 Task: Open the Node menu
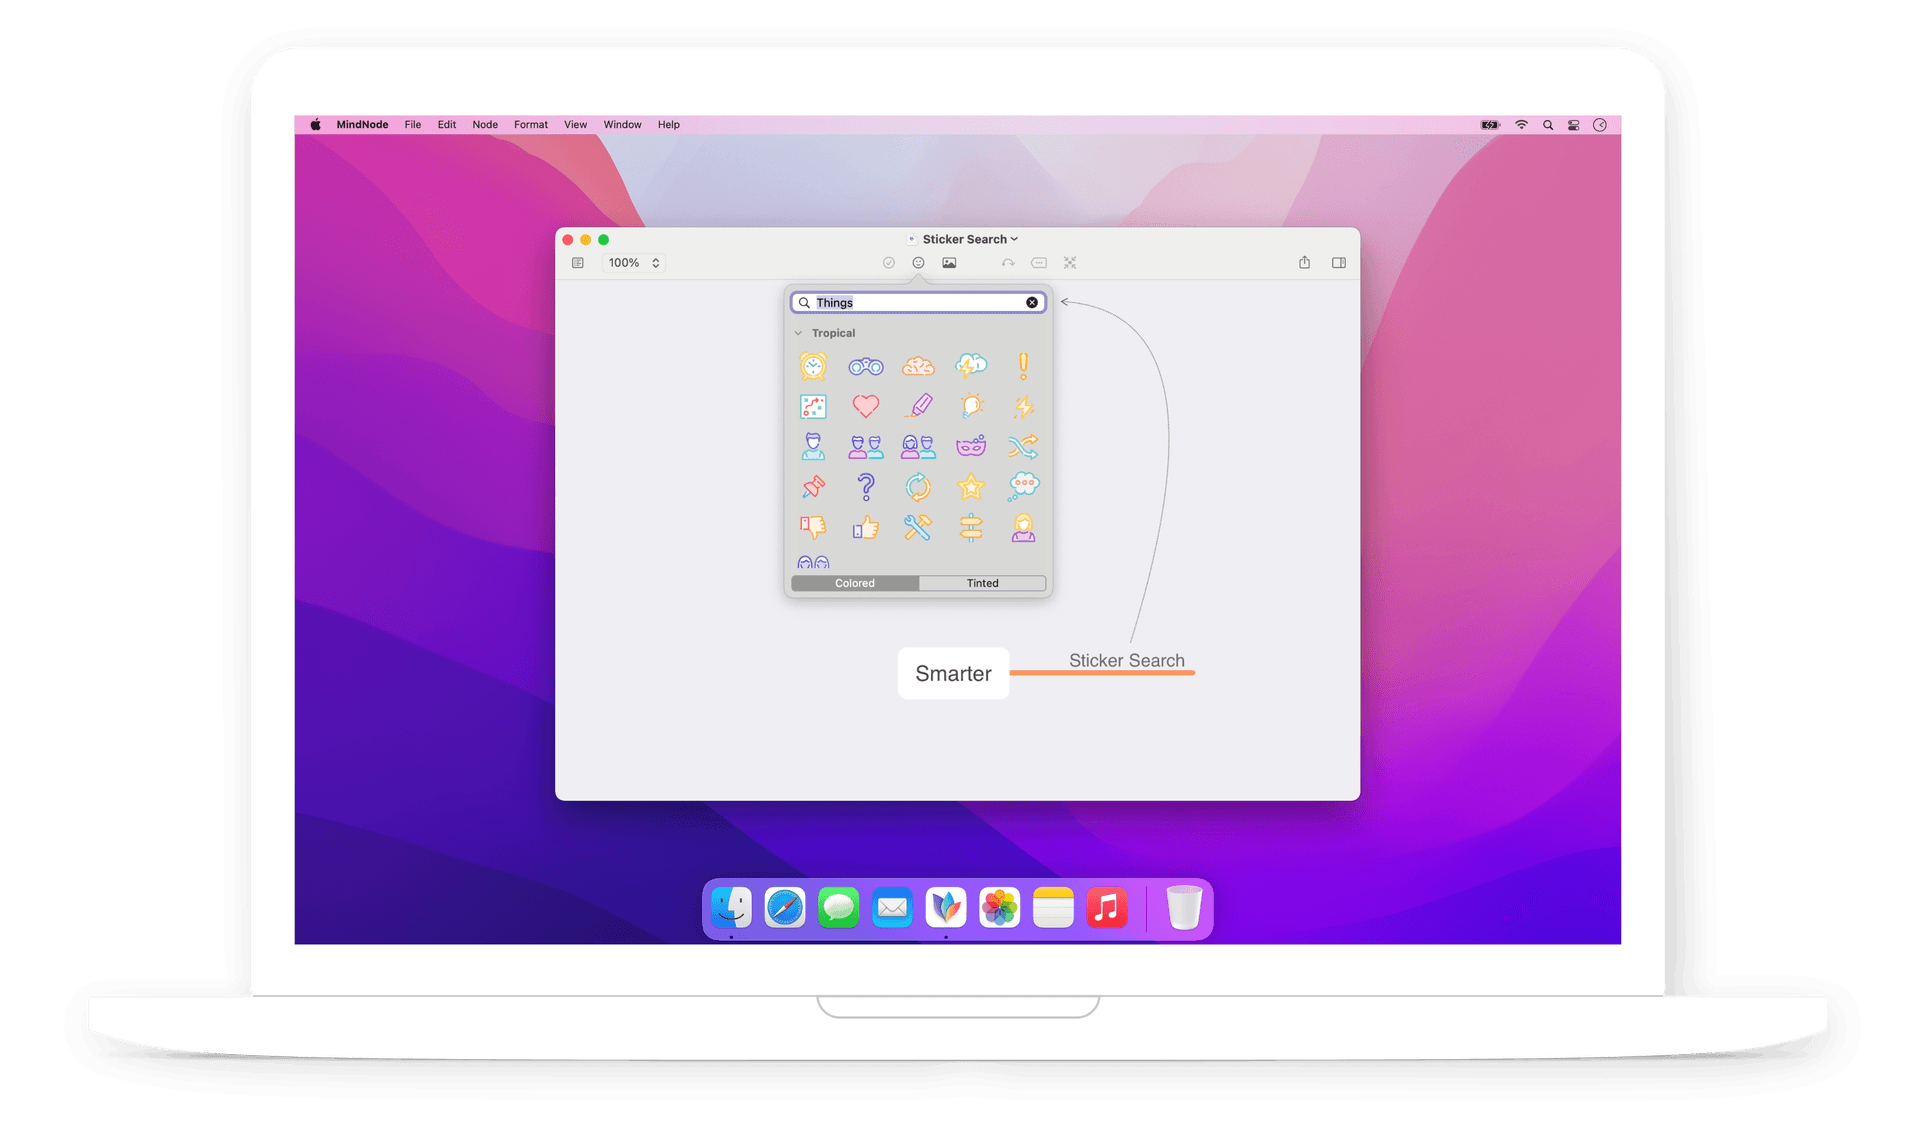click(484, 124)
